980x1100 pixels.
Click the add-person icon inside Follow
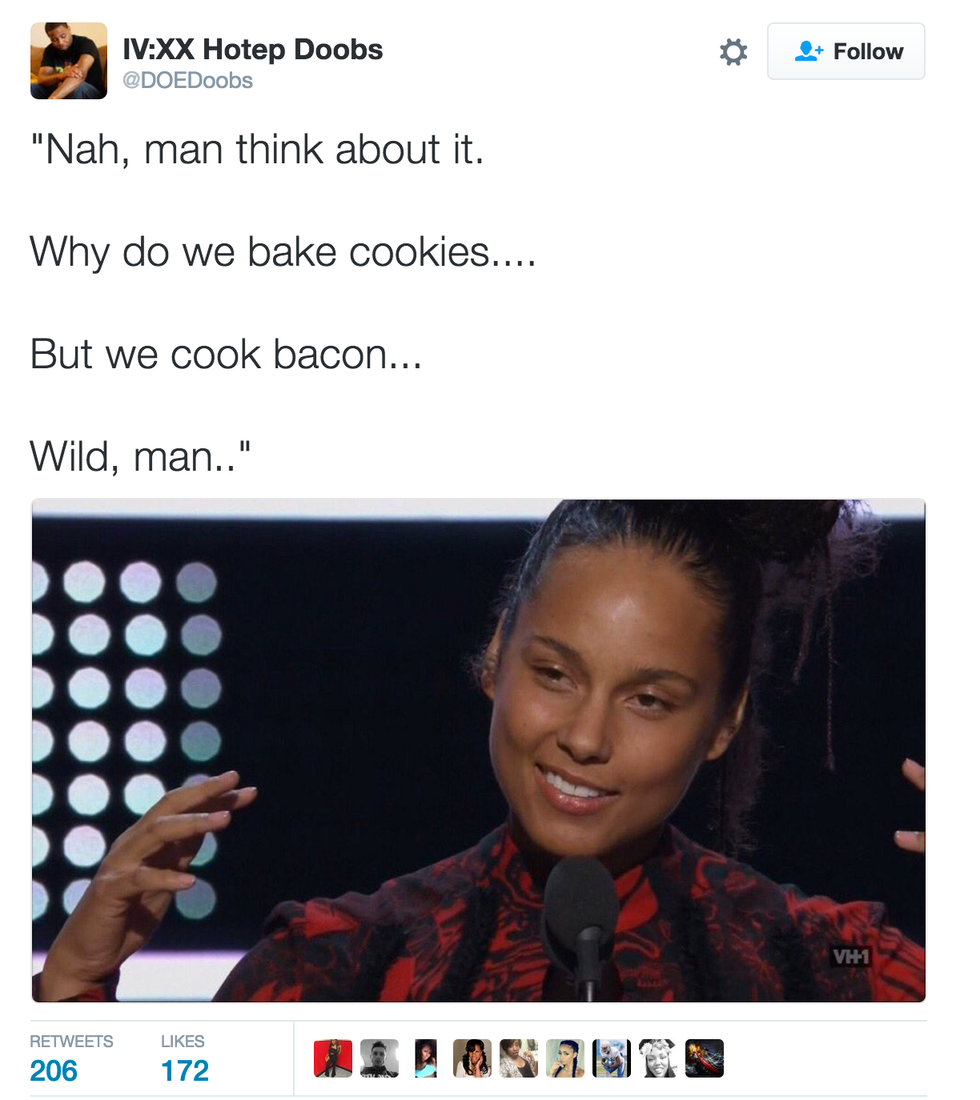pyautogui.click(x=809, y=51)
